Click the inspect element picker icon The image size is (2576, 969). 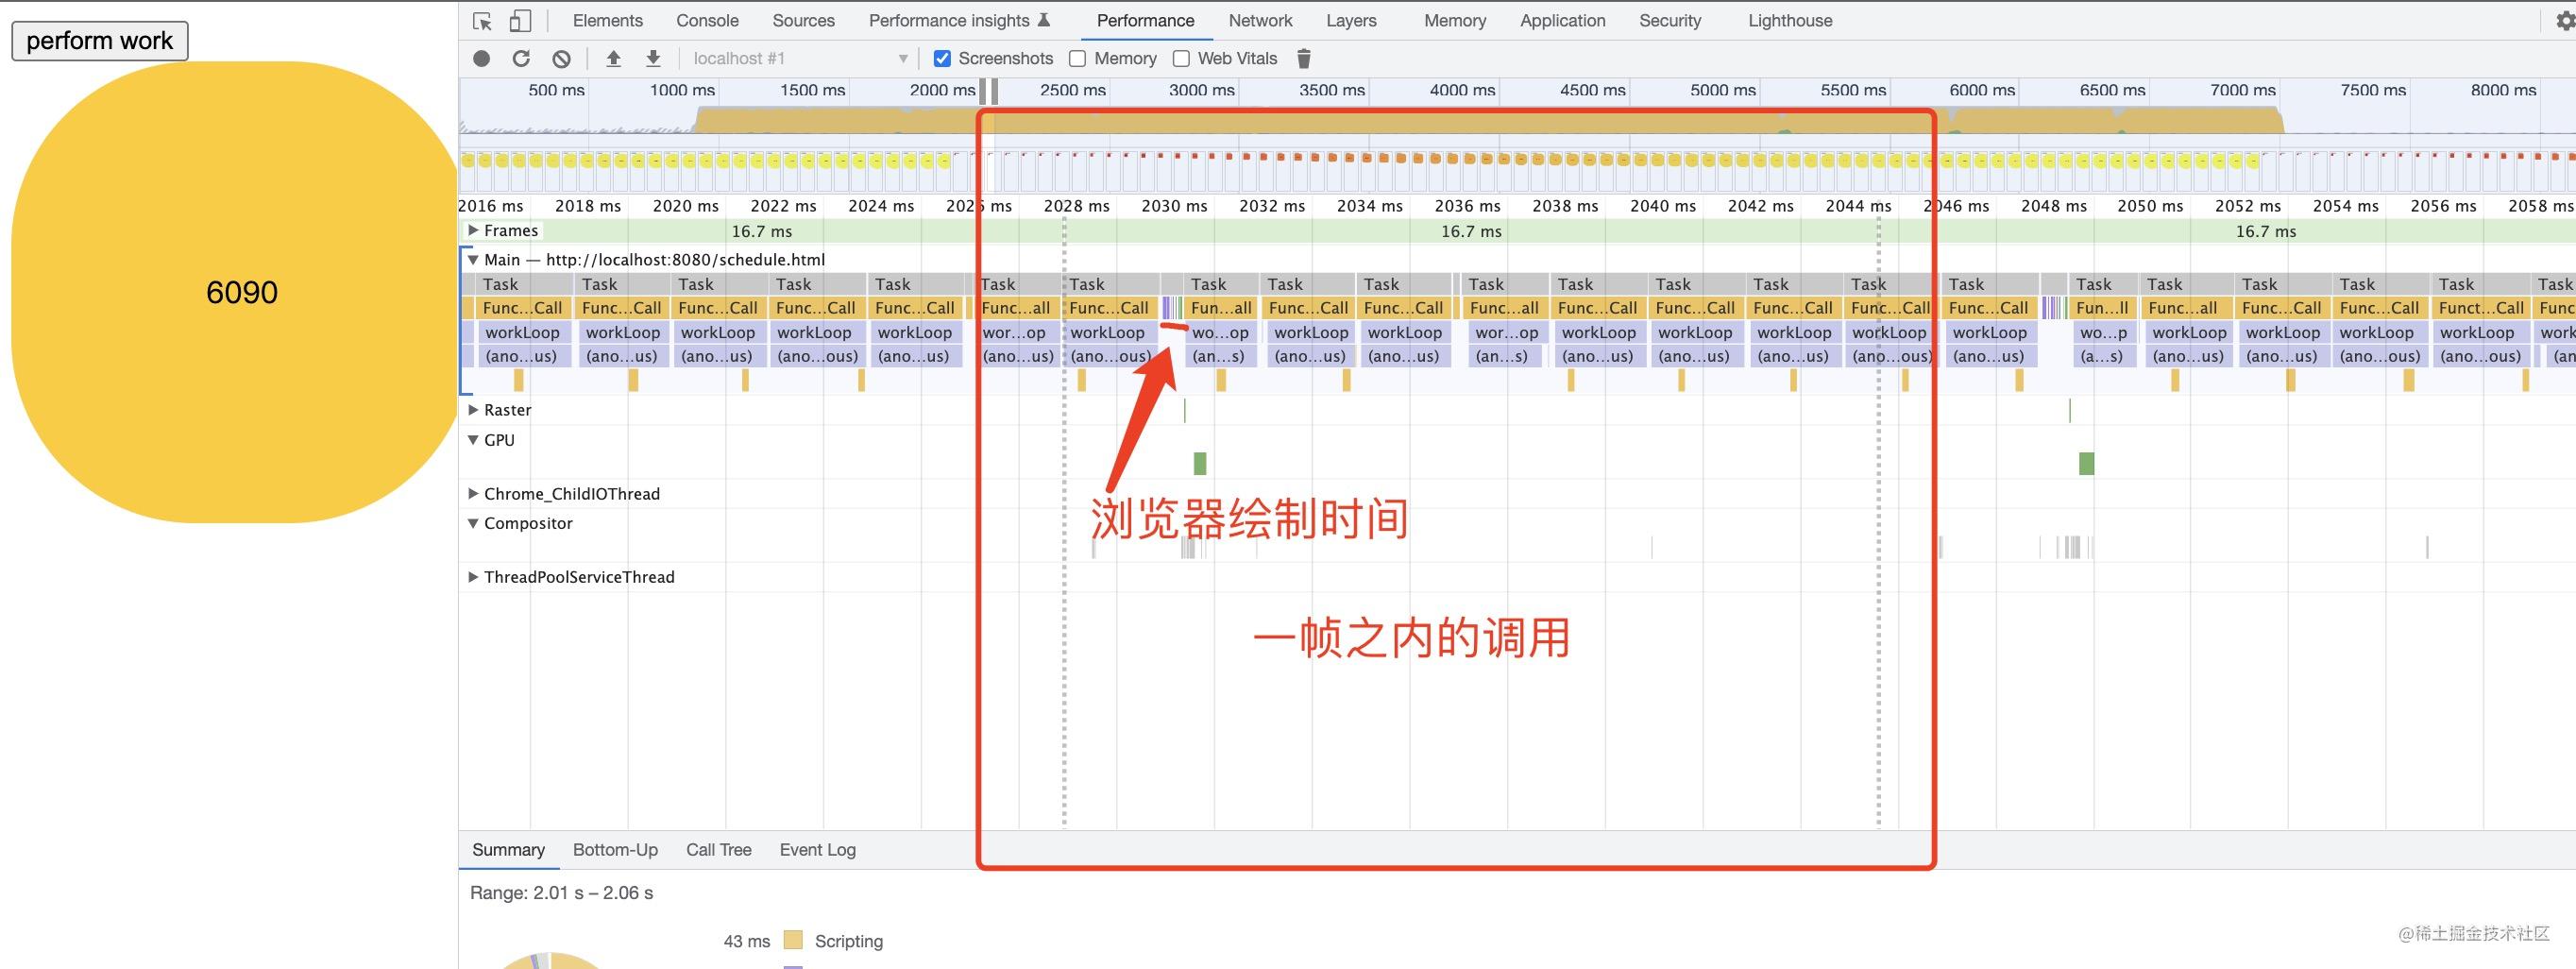coord(482,21)
